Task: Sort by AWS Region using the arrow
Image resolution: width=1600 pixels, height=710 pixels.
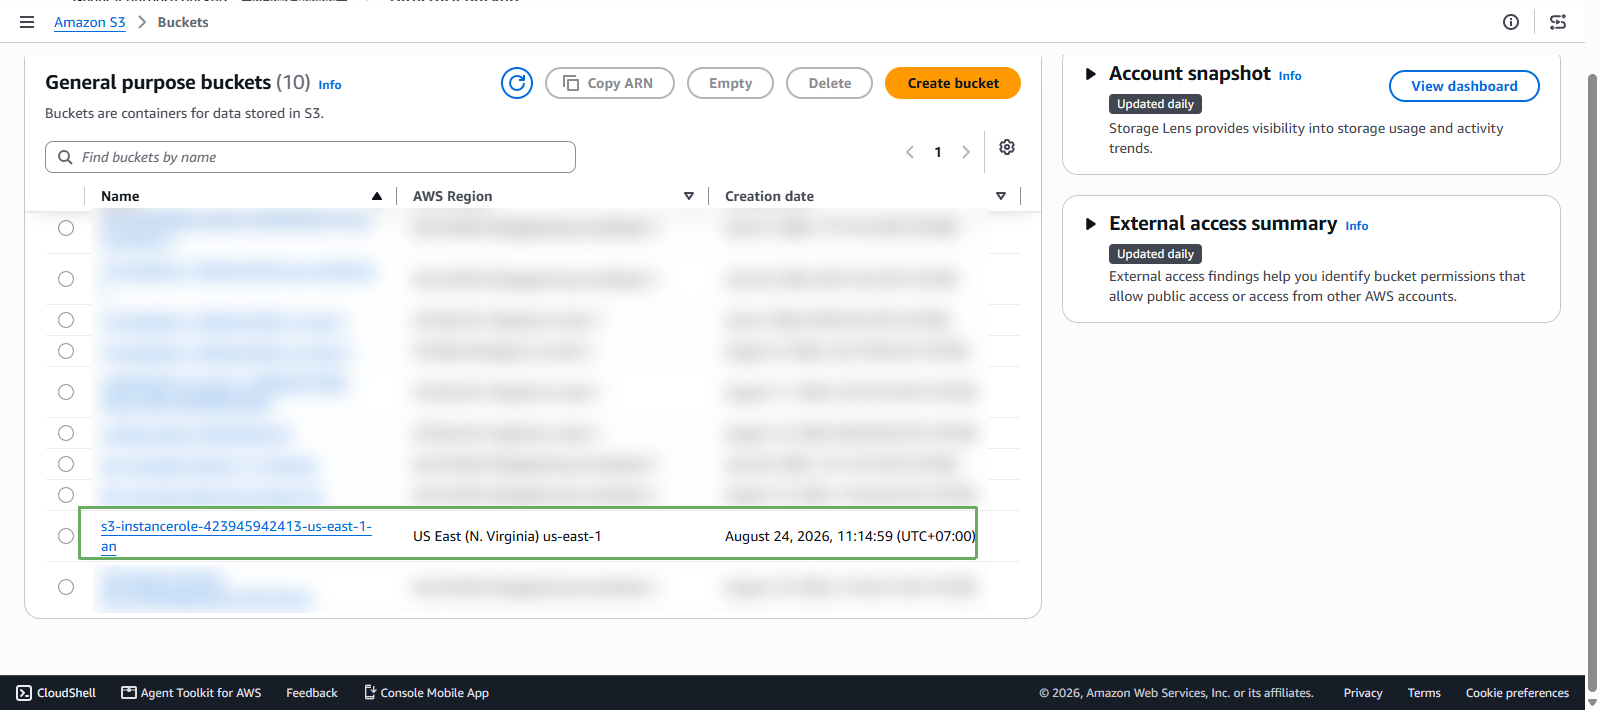Action: (689, 196)
